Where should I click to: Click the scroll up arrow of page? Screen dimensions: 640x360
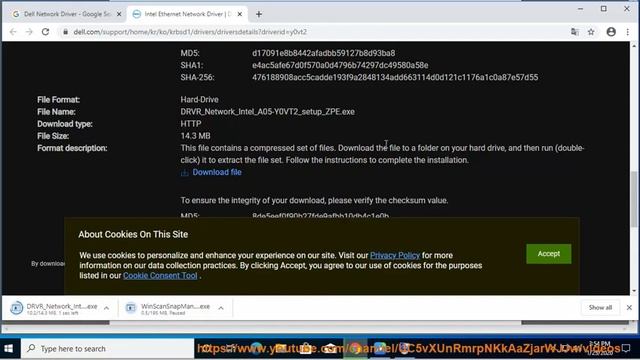[x=634, y=46]
